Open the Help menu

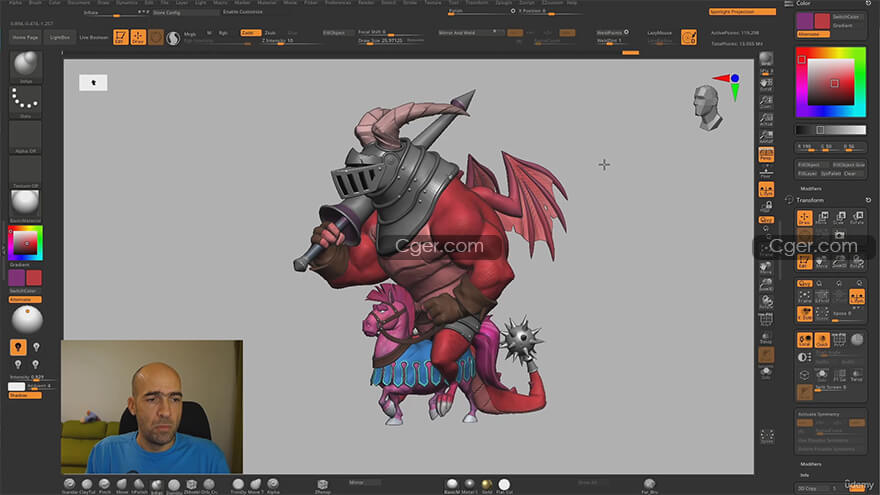coord(571,3)
